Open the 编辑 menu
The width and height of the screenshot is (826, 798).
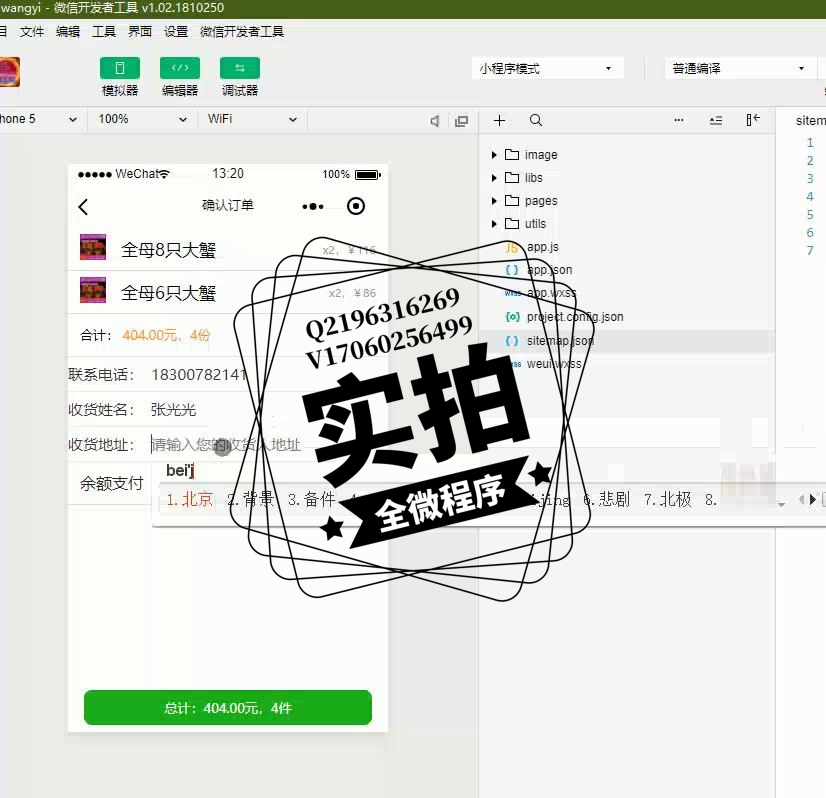(x=68, y=32)
